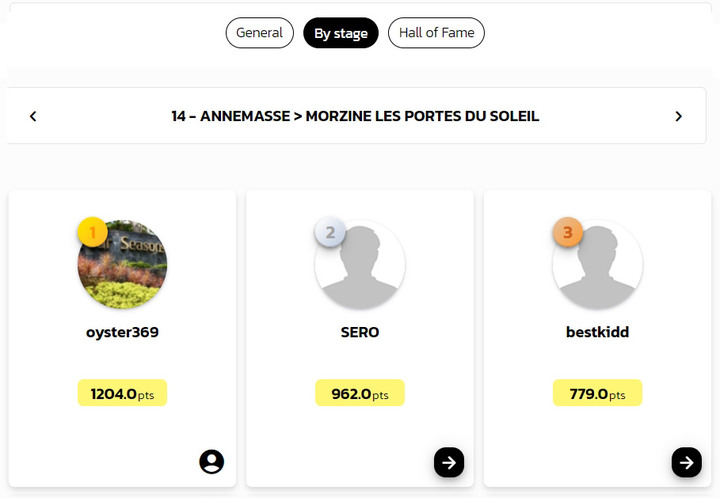Select the By stage tab

[x=341, y=33]
